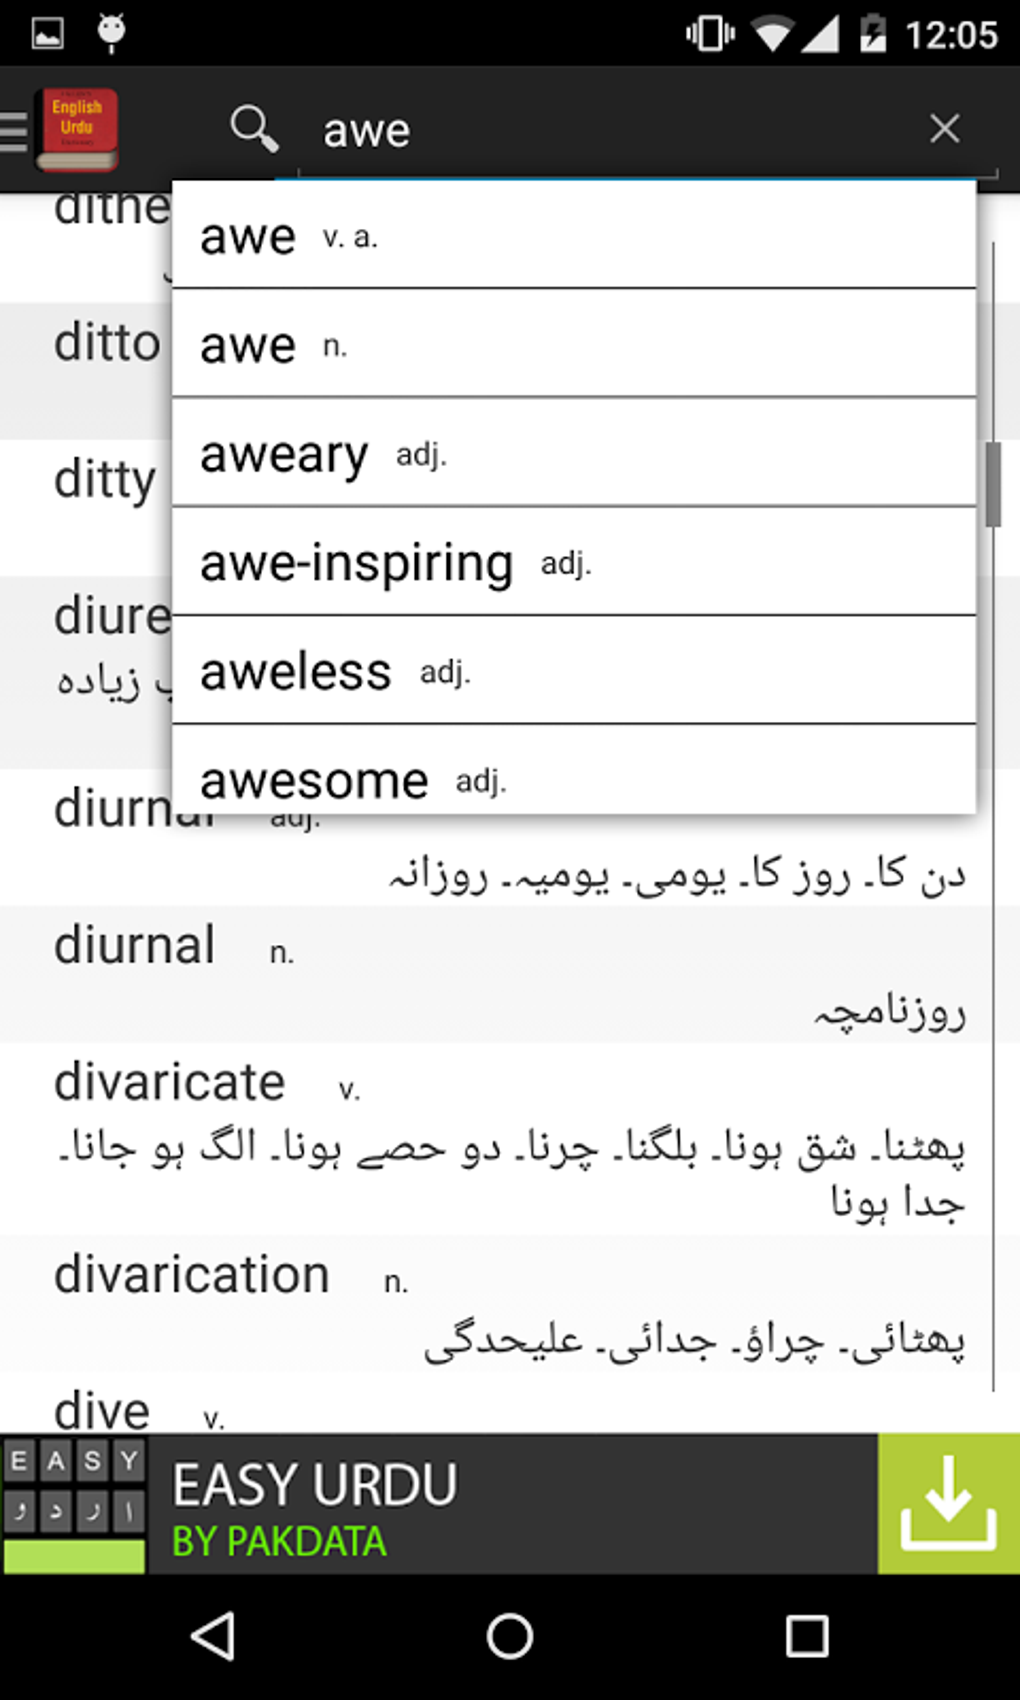Select suggestion 'awe v. a.'
The image size is (1020, 1700).
574,236
